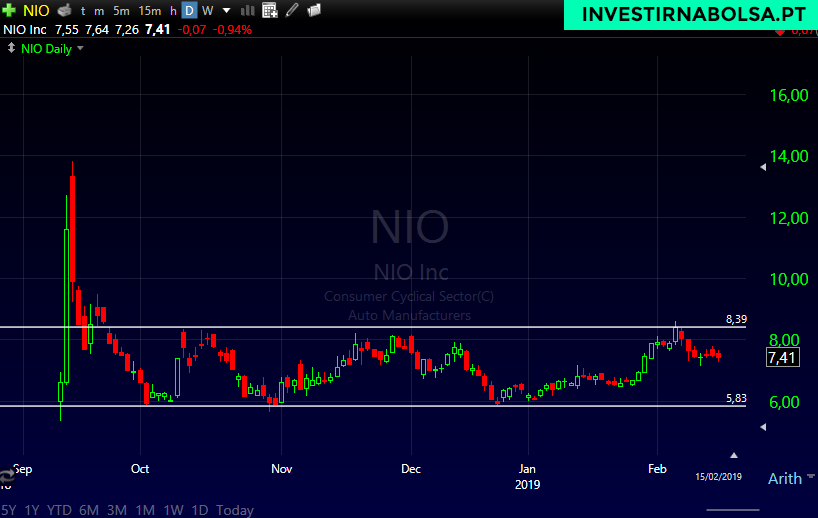Select the 3M range

[117, 510]
